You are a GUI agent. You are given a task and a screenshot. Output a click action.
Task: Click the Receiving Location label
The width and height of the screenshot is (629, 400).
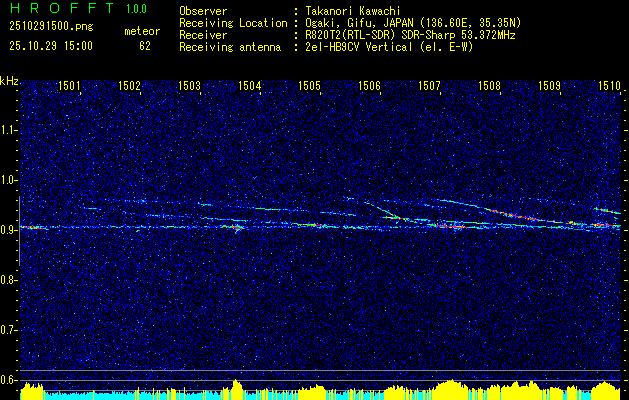(x=233, y=23)
